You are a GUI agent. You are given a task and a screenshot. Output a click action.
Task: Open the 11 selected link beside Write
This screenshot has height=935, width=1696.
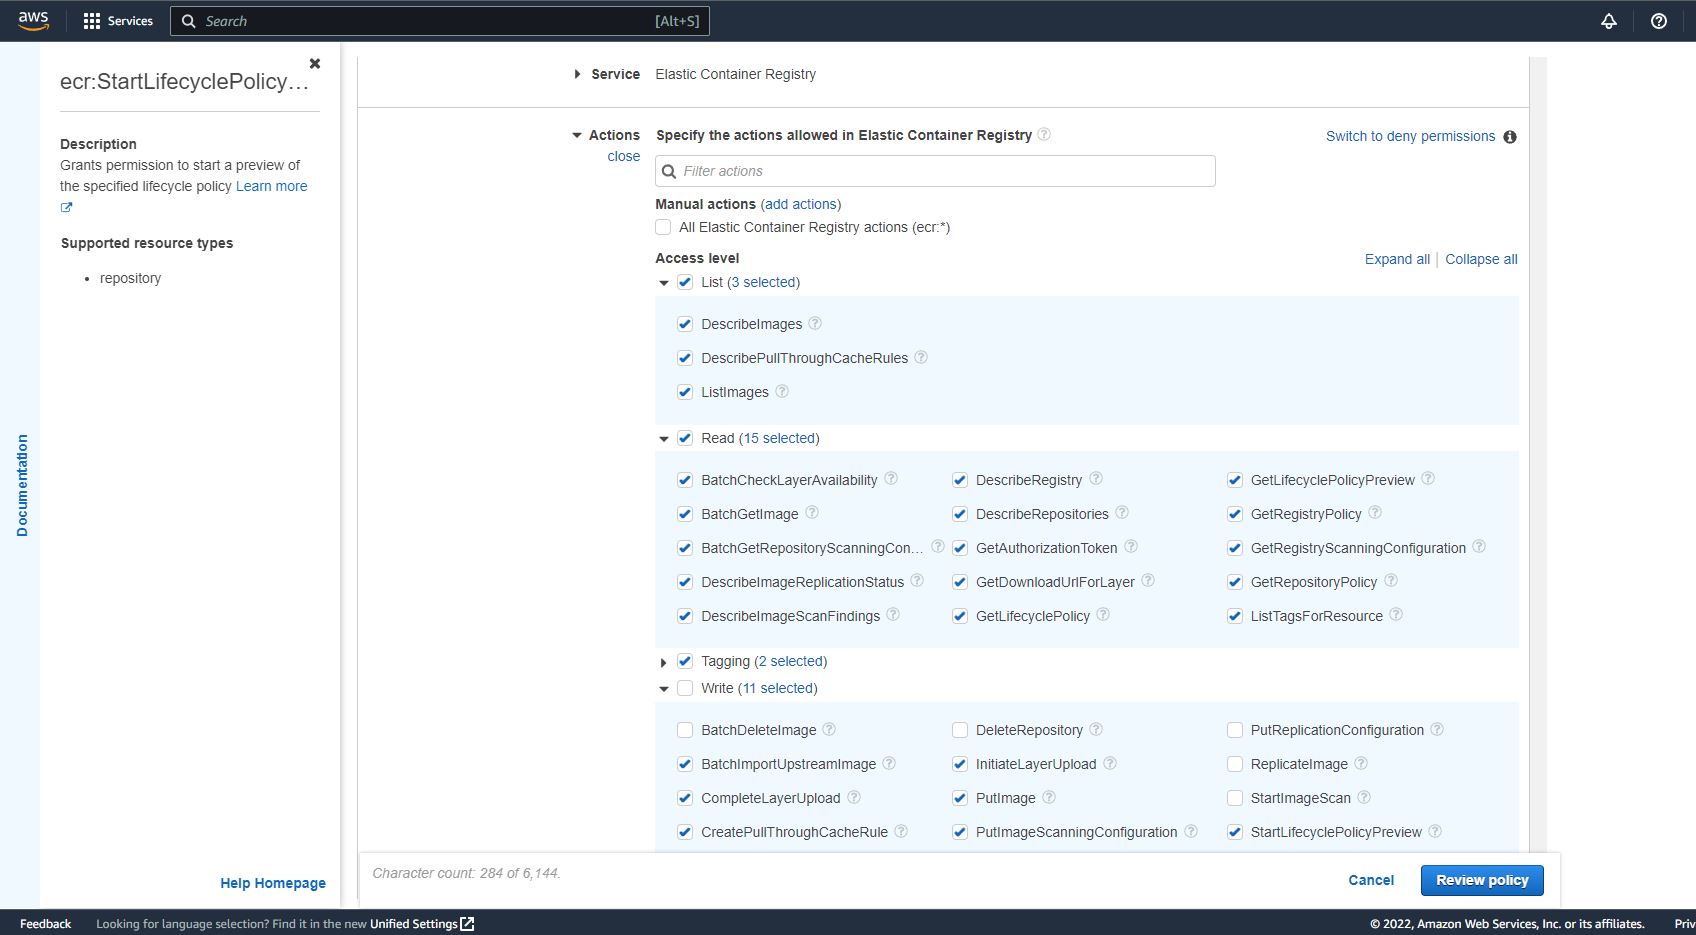[x=777, y=688]
